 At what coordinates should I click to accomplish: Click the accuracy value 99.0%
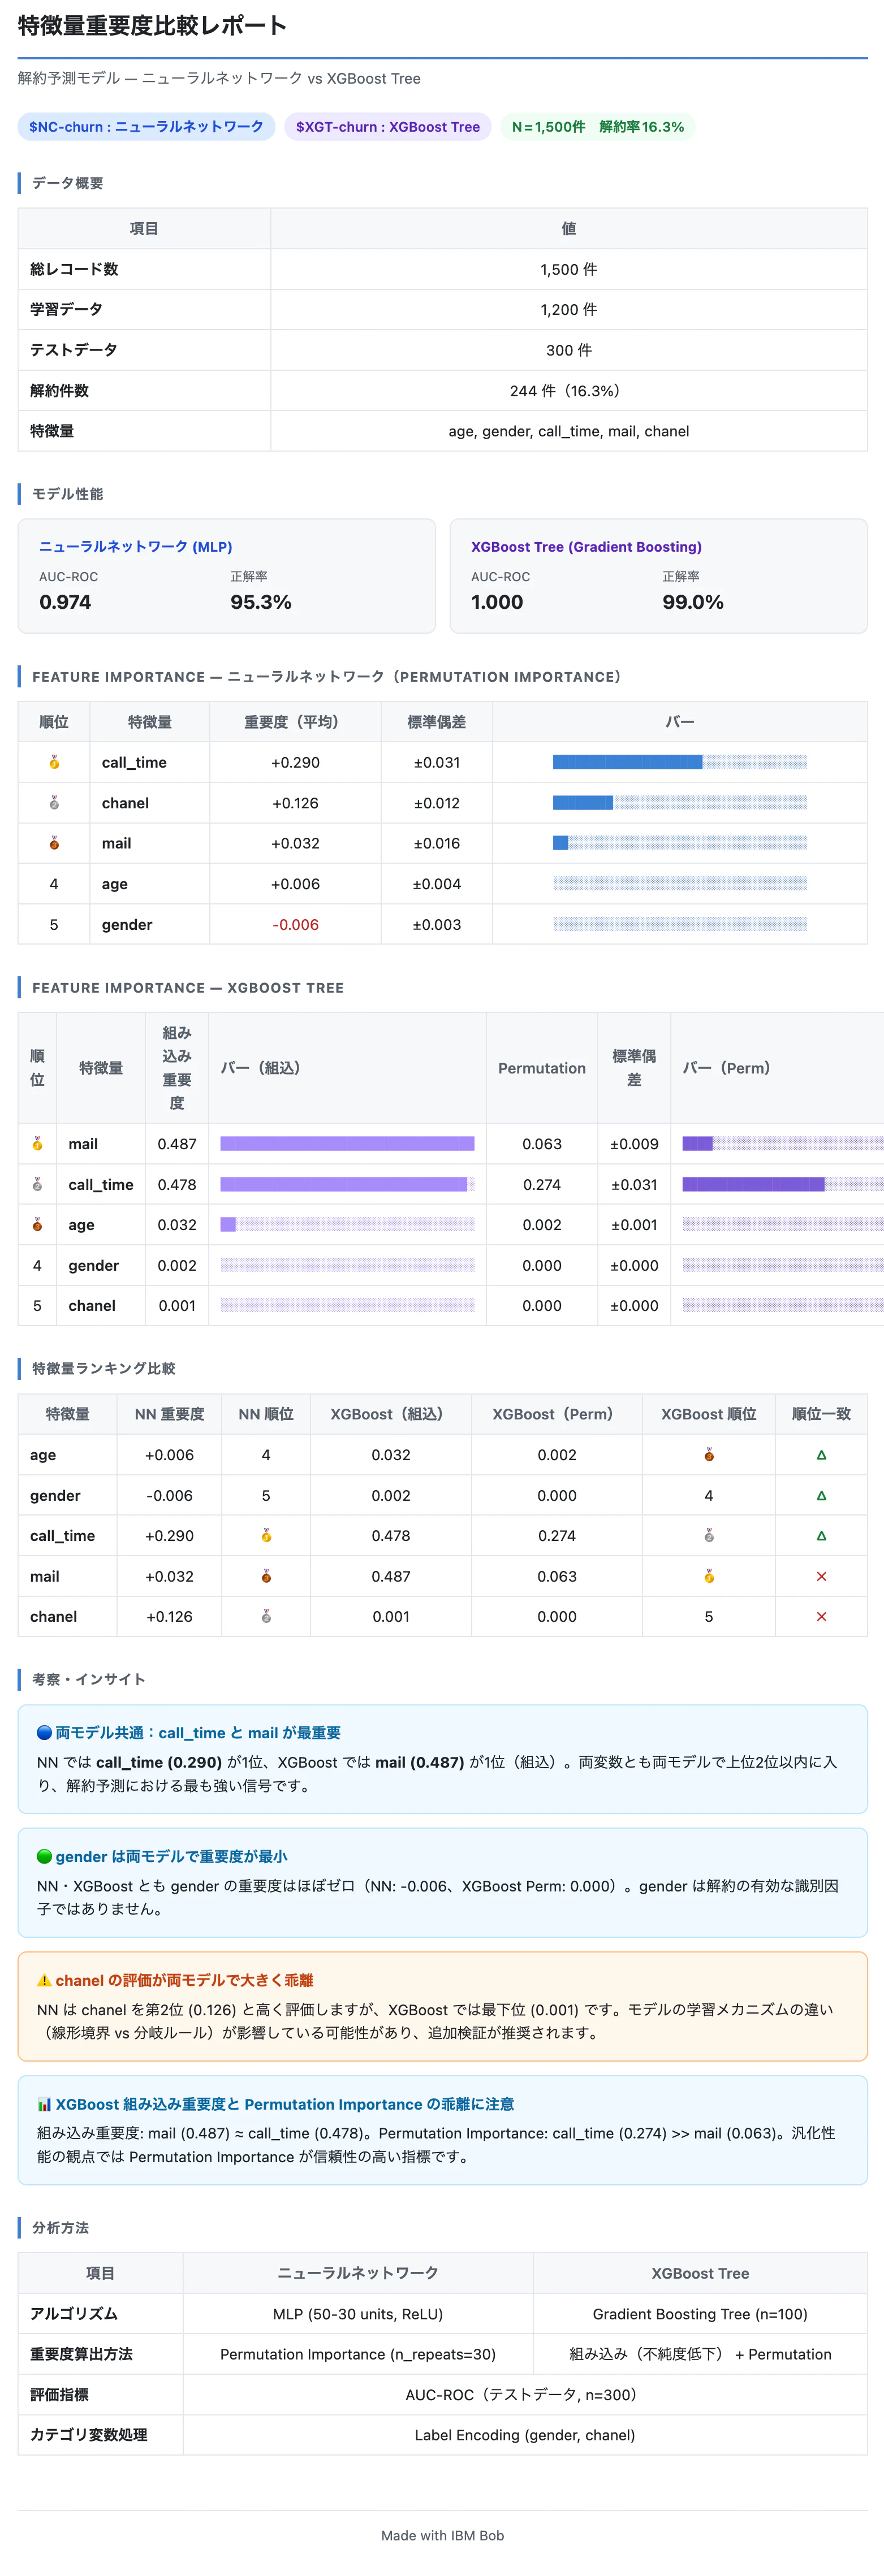click(x=693, y=602)
